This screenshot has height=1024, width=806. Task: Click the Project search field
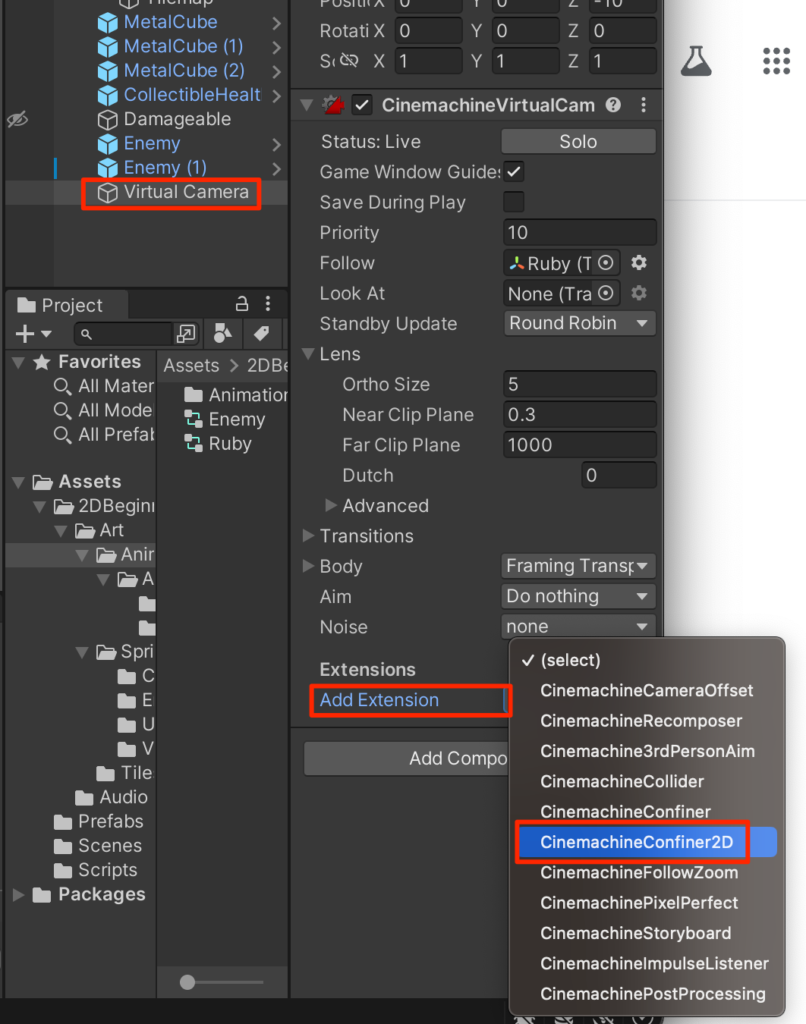coord(123,334)
